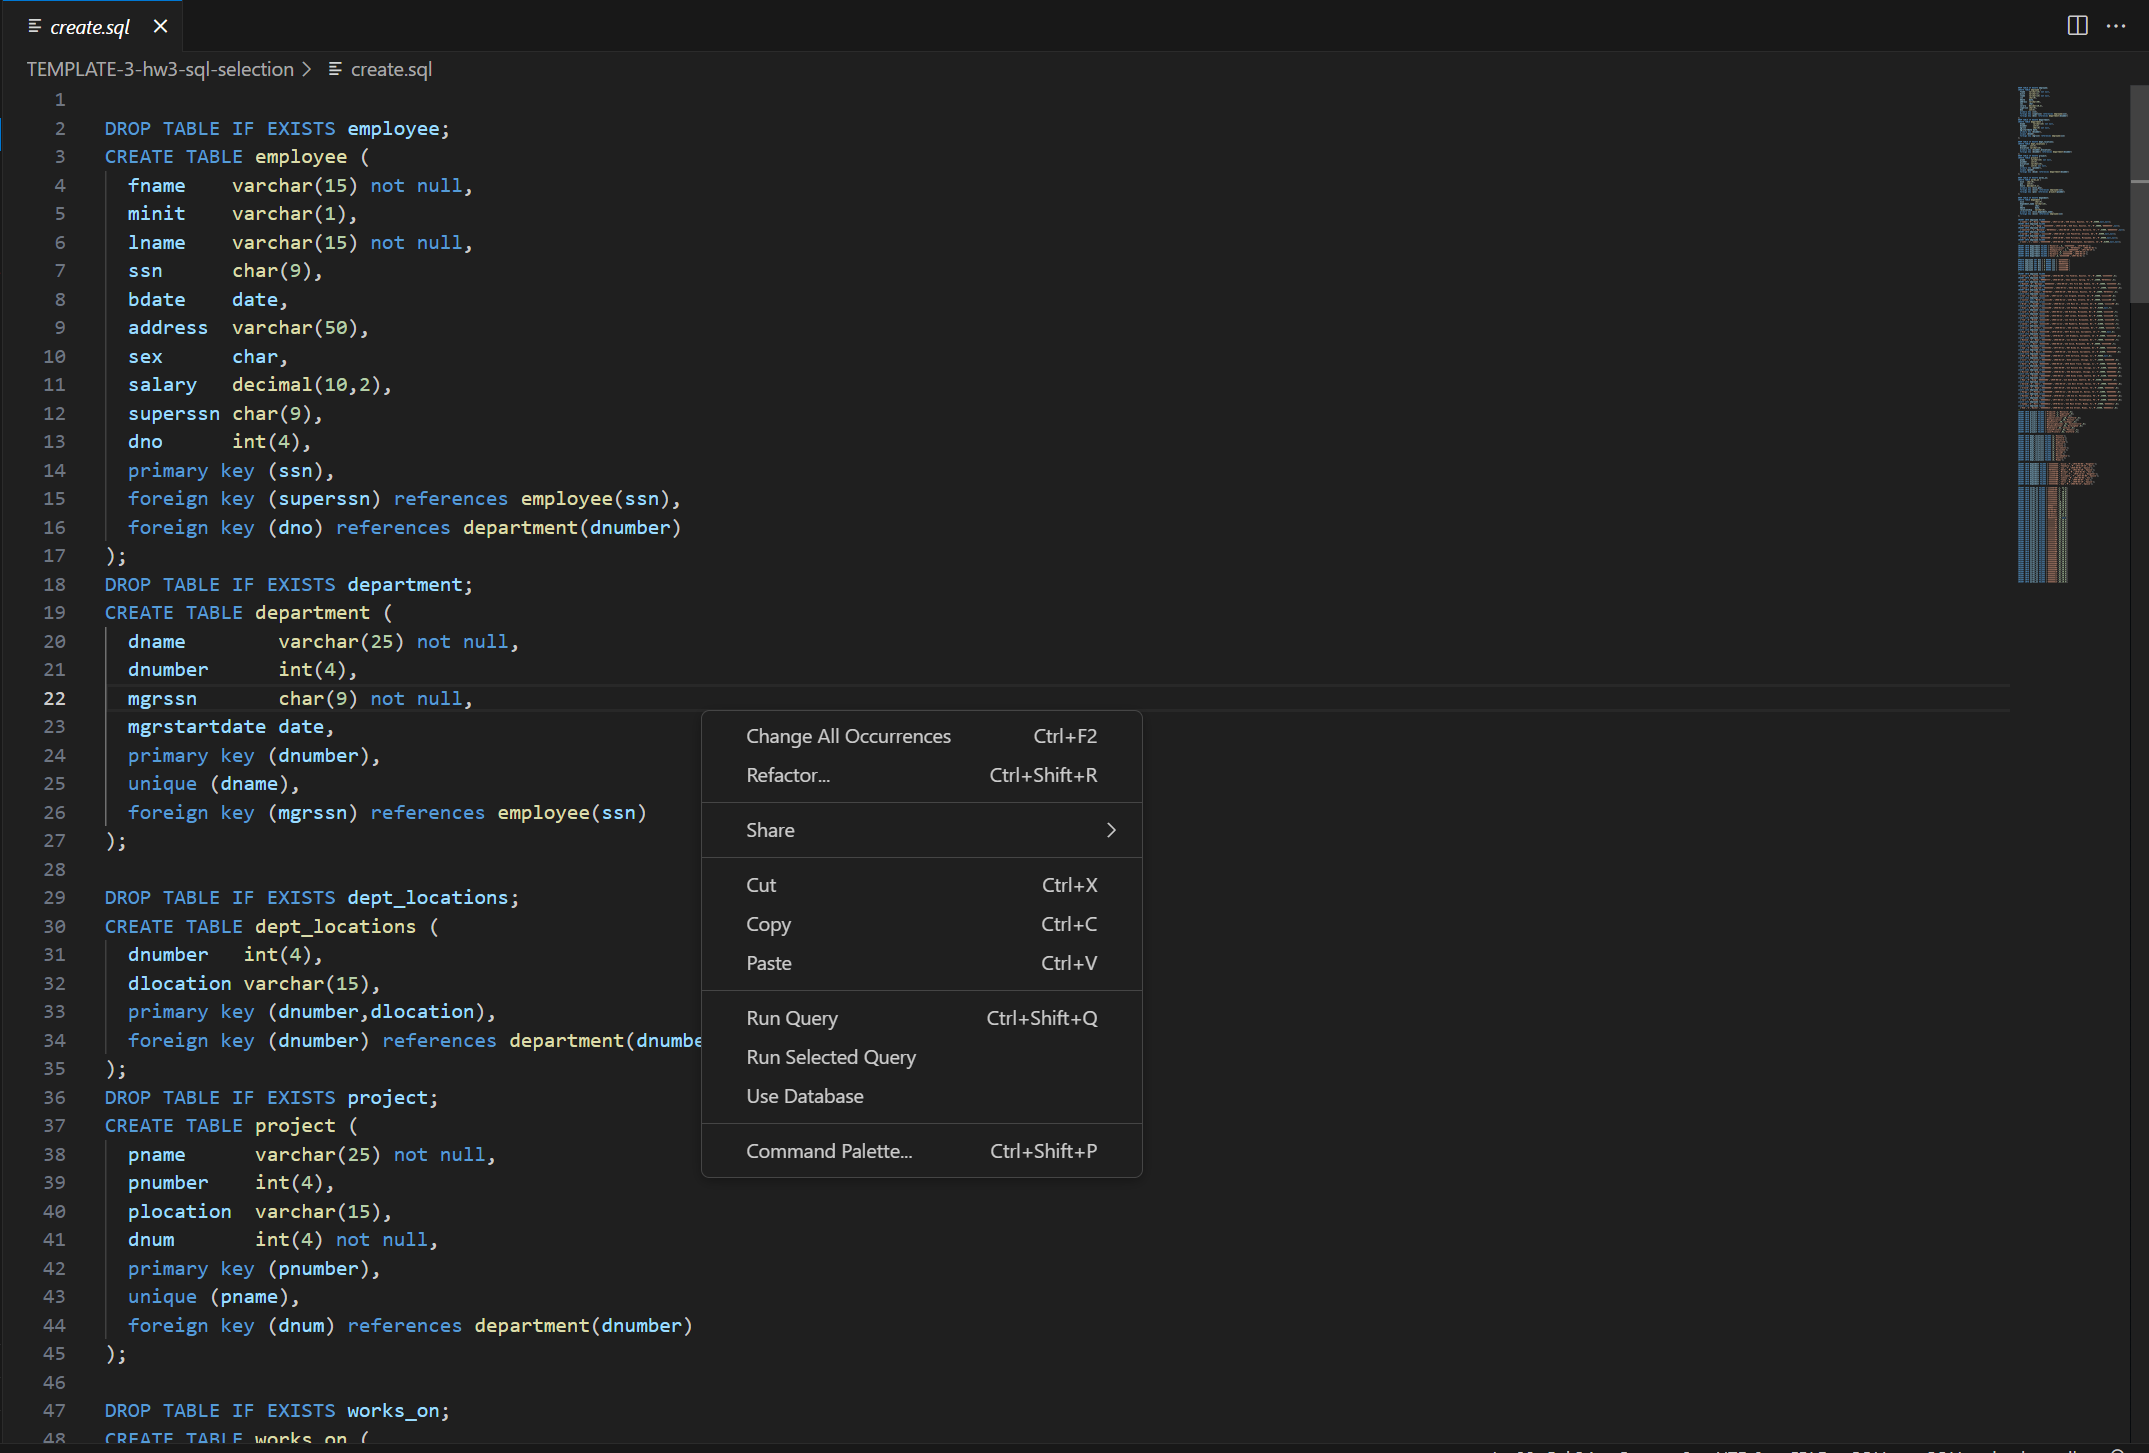Close the create.sql tab
2149x1453 pixels.
click(160, 27)
